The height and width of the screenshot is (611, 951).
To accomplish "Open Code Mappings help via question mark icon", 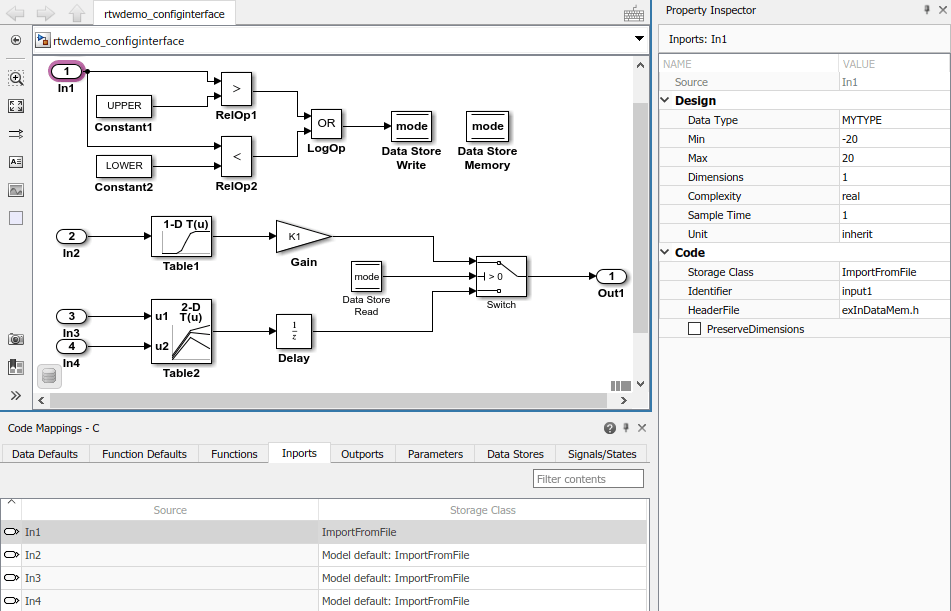I will [609, 428].
